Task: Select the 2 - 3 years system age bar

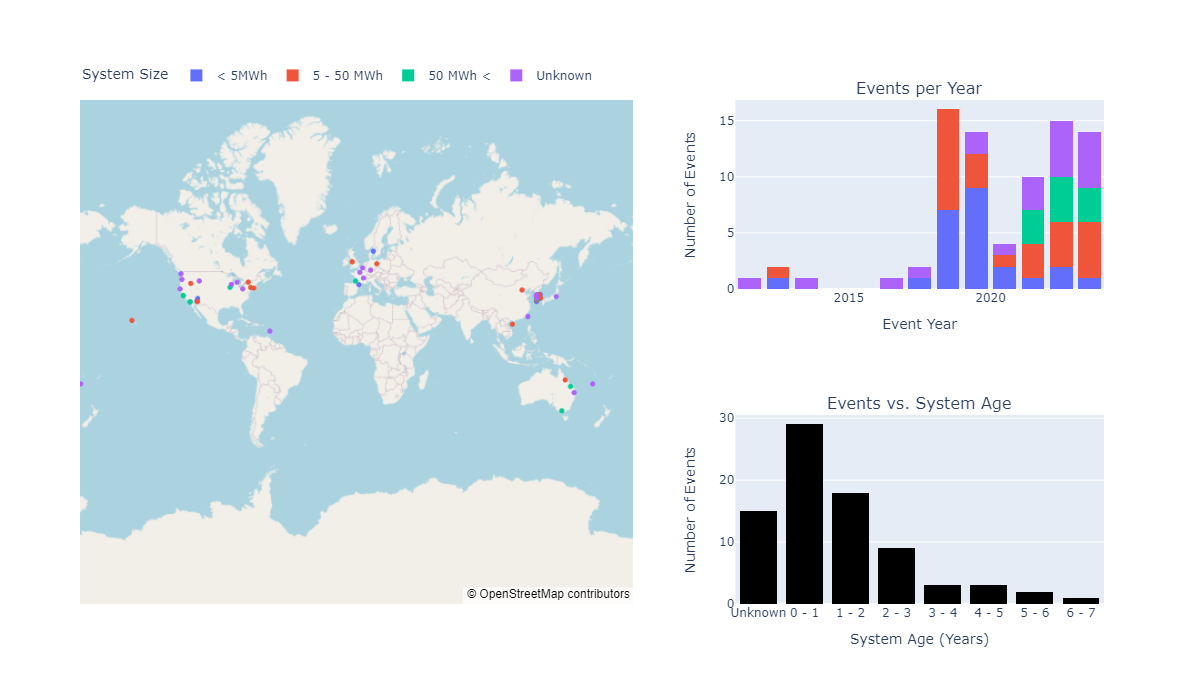Action: tap(896, 575)
